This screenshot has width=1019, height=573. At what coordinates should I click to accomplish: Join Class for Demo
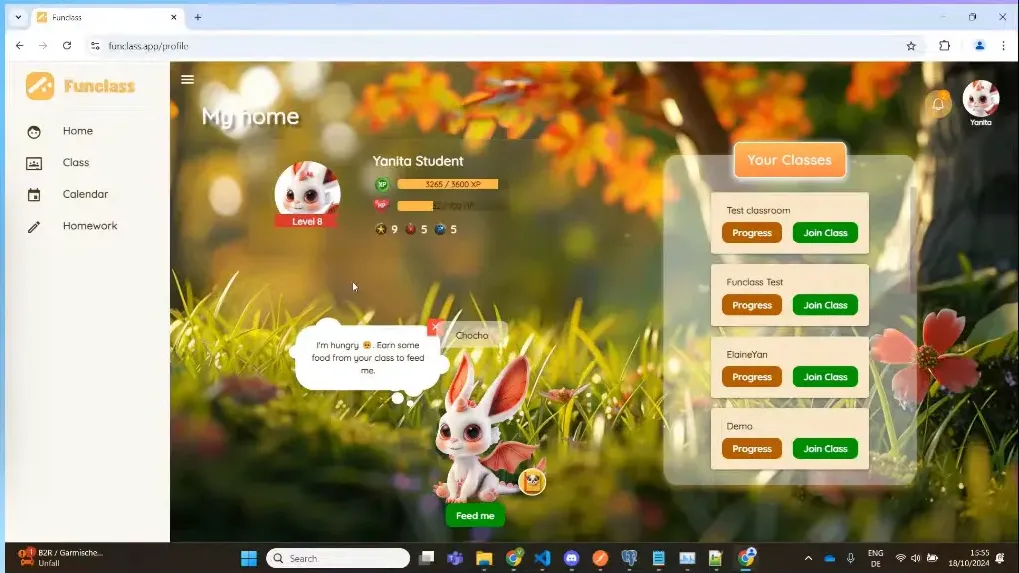click(825, 449)
